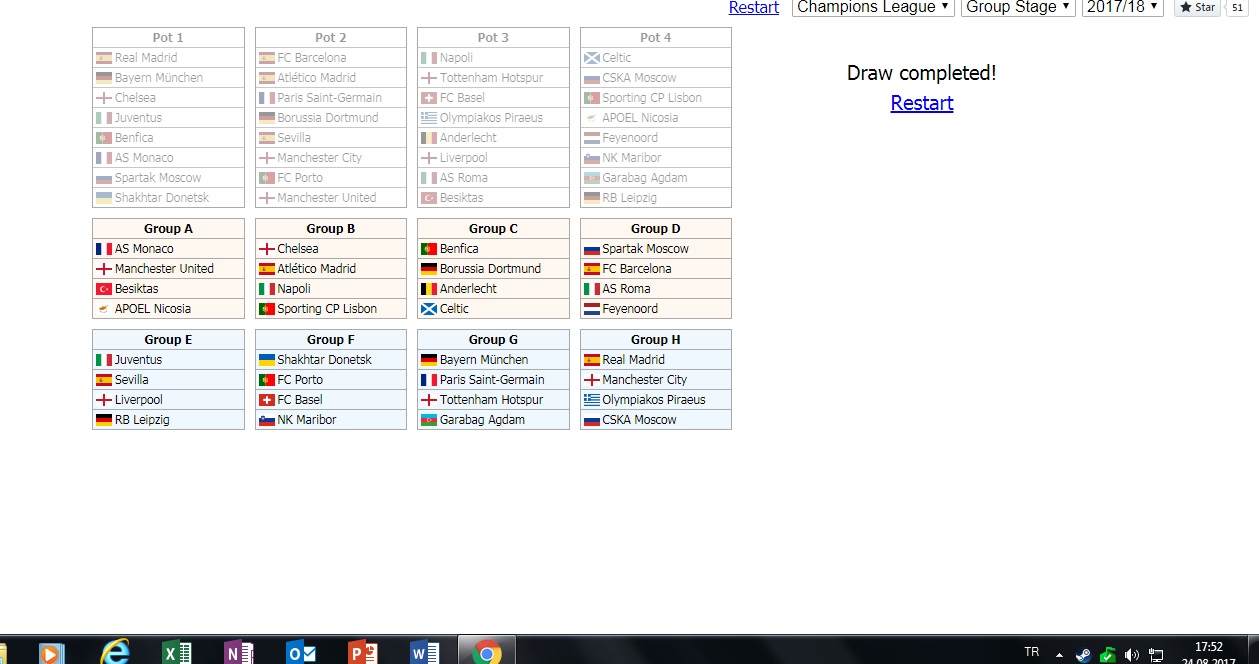Click greyed RB Leipzig in Pot 4

(656, 198)
